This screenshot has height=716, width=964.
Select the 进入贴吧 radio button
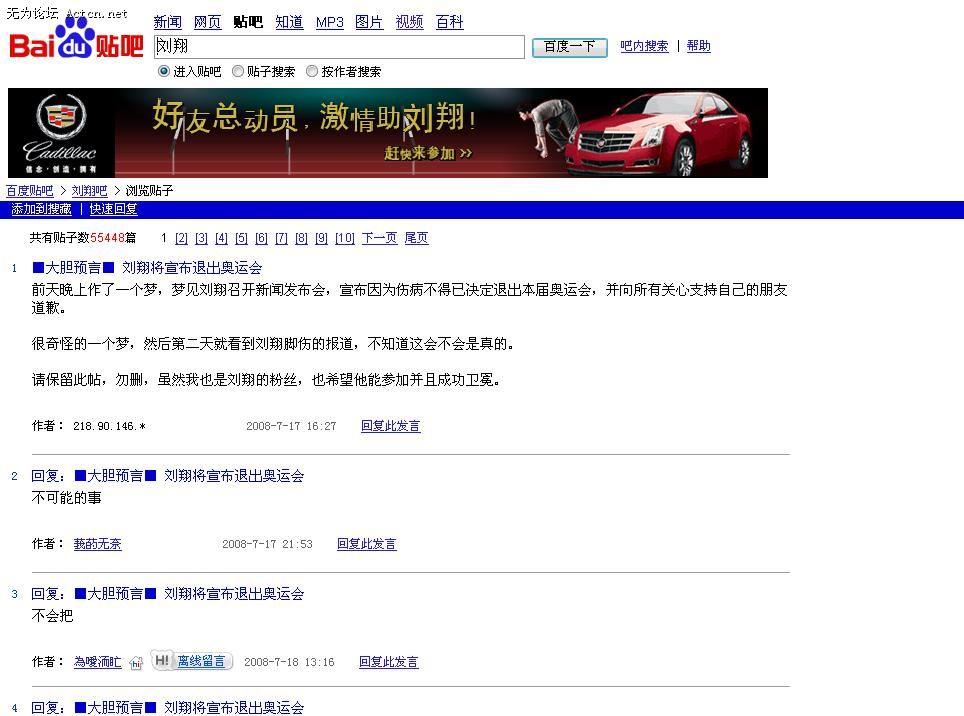pos(164,71)
